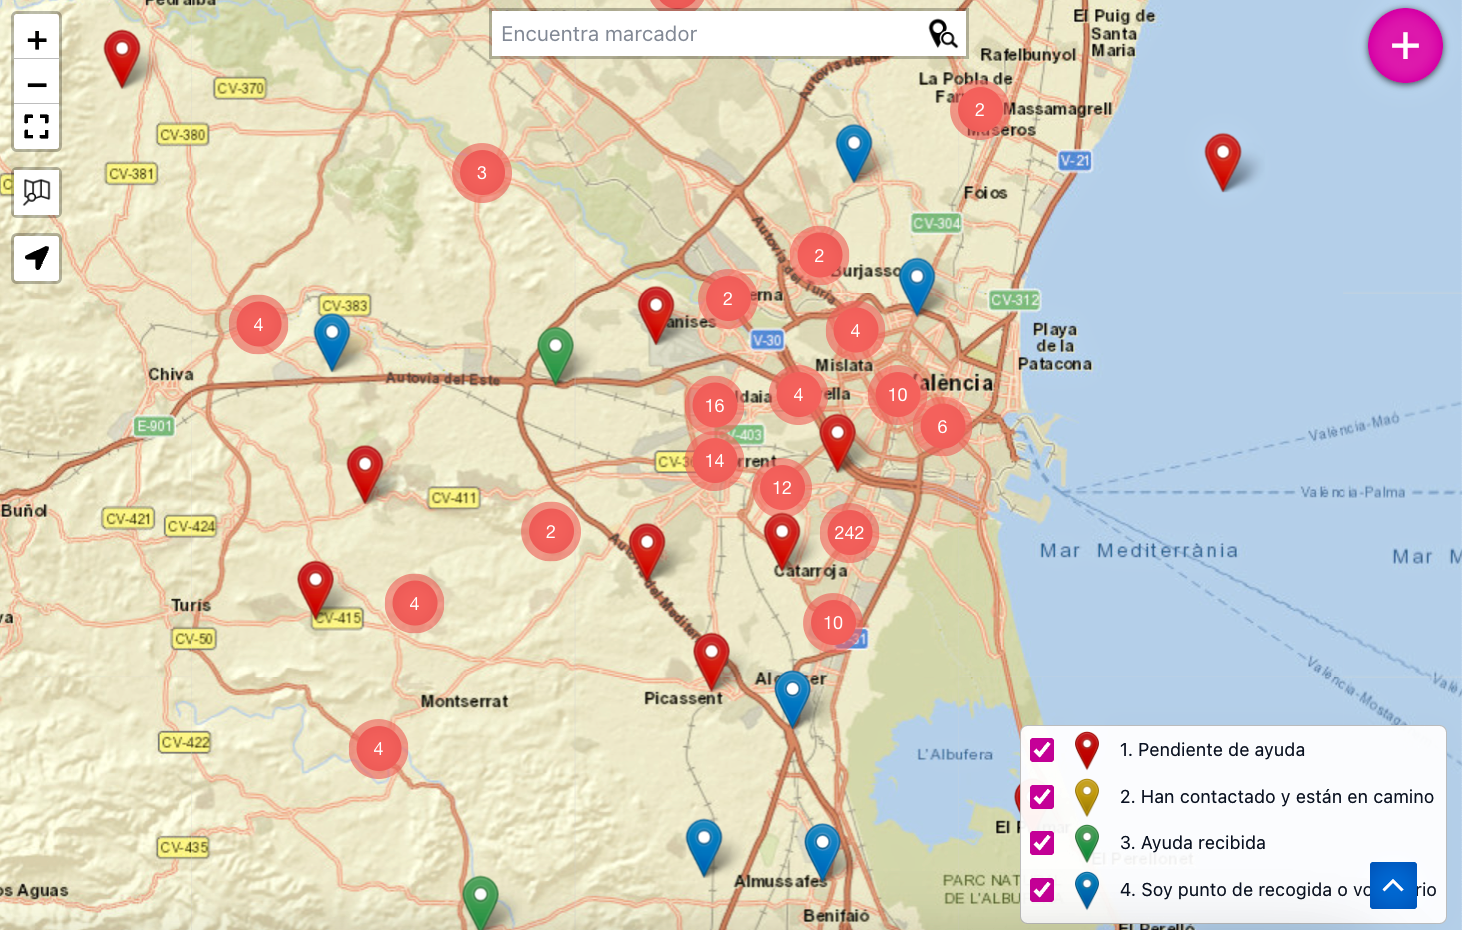Open the cluster of 242 markers
Viewport: 1462px width, 930px height.
coord(849,533)
